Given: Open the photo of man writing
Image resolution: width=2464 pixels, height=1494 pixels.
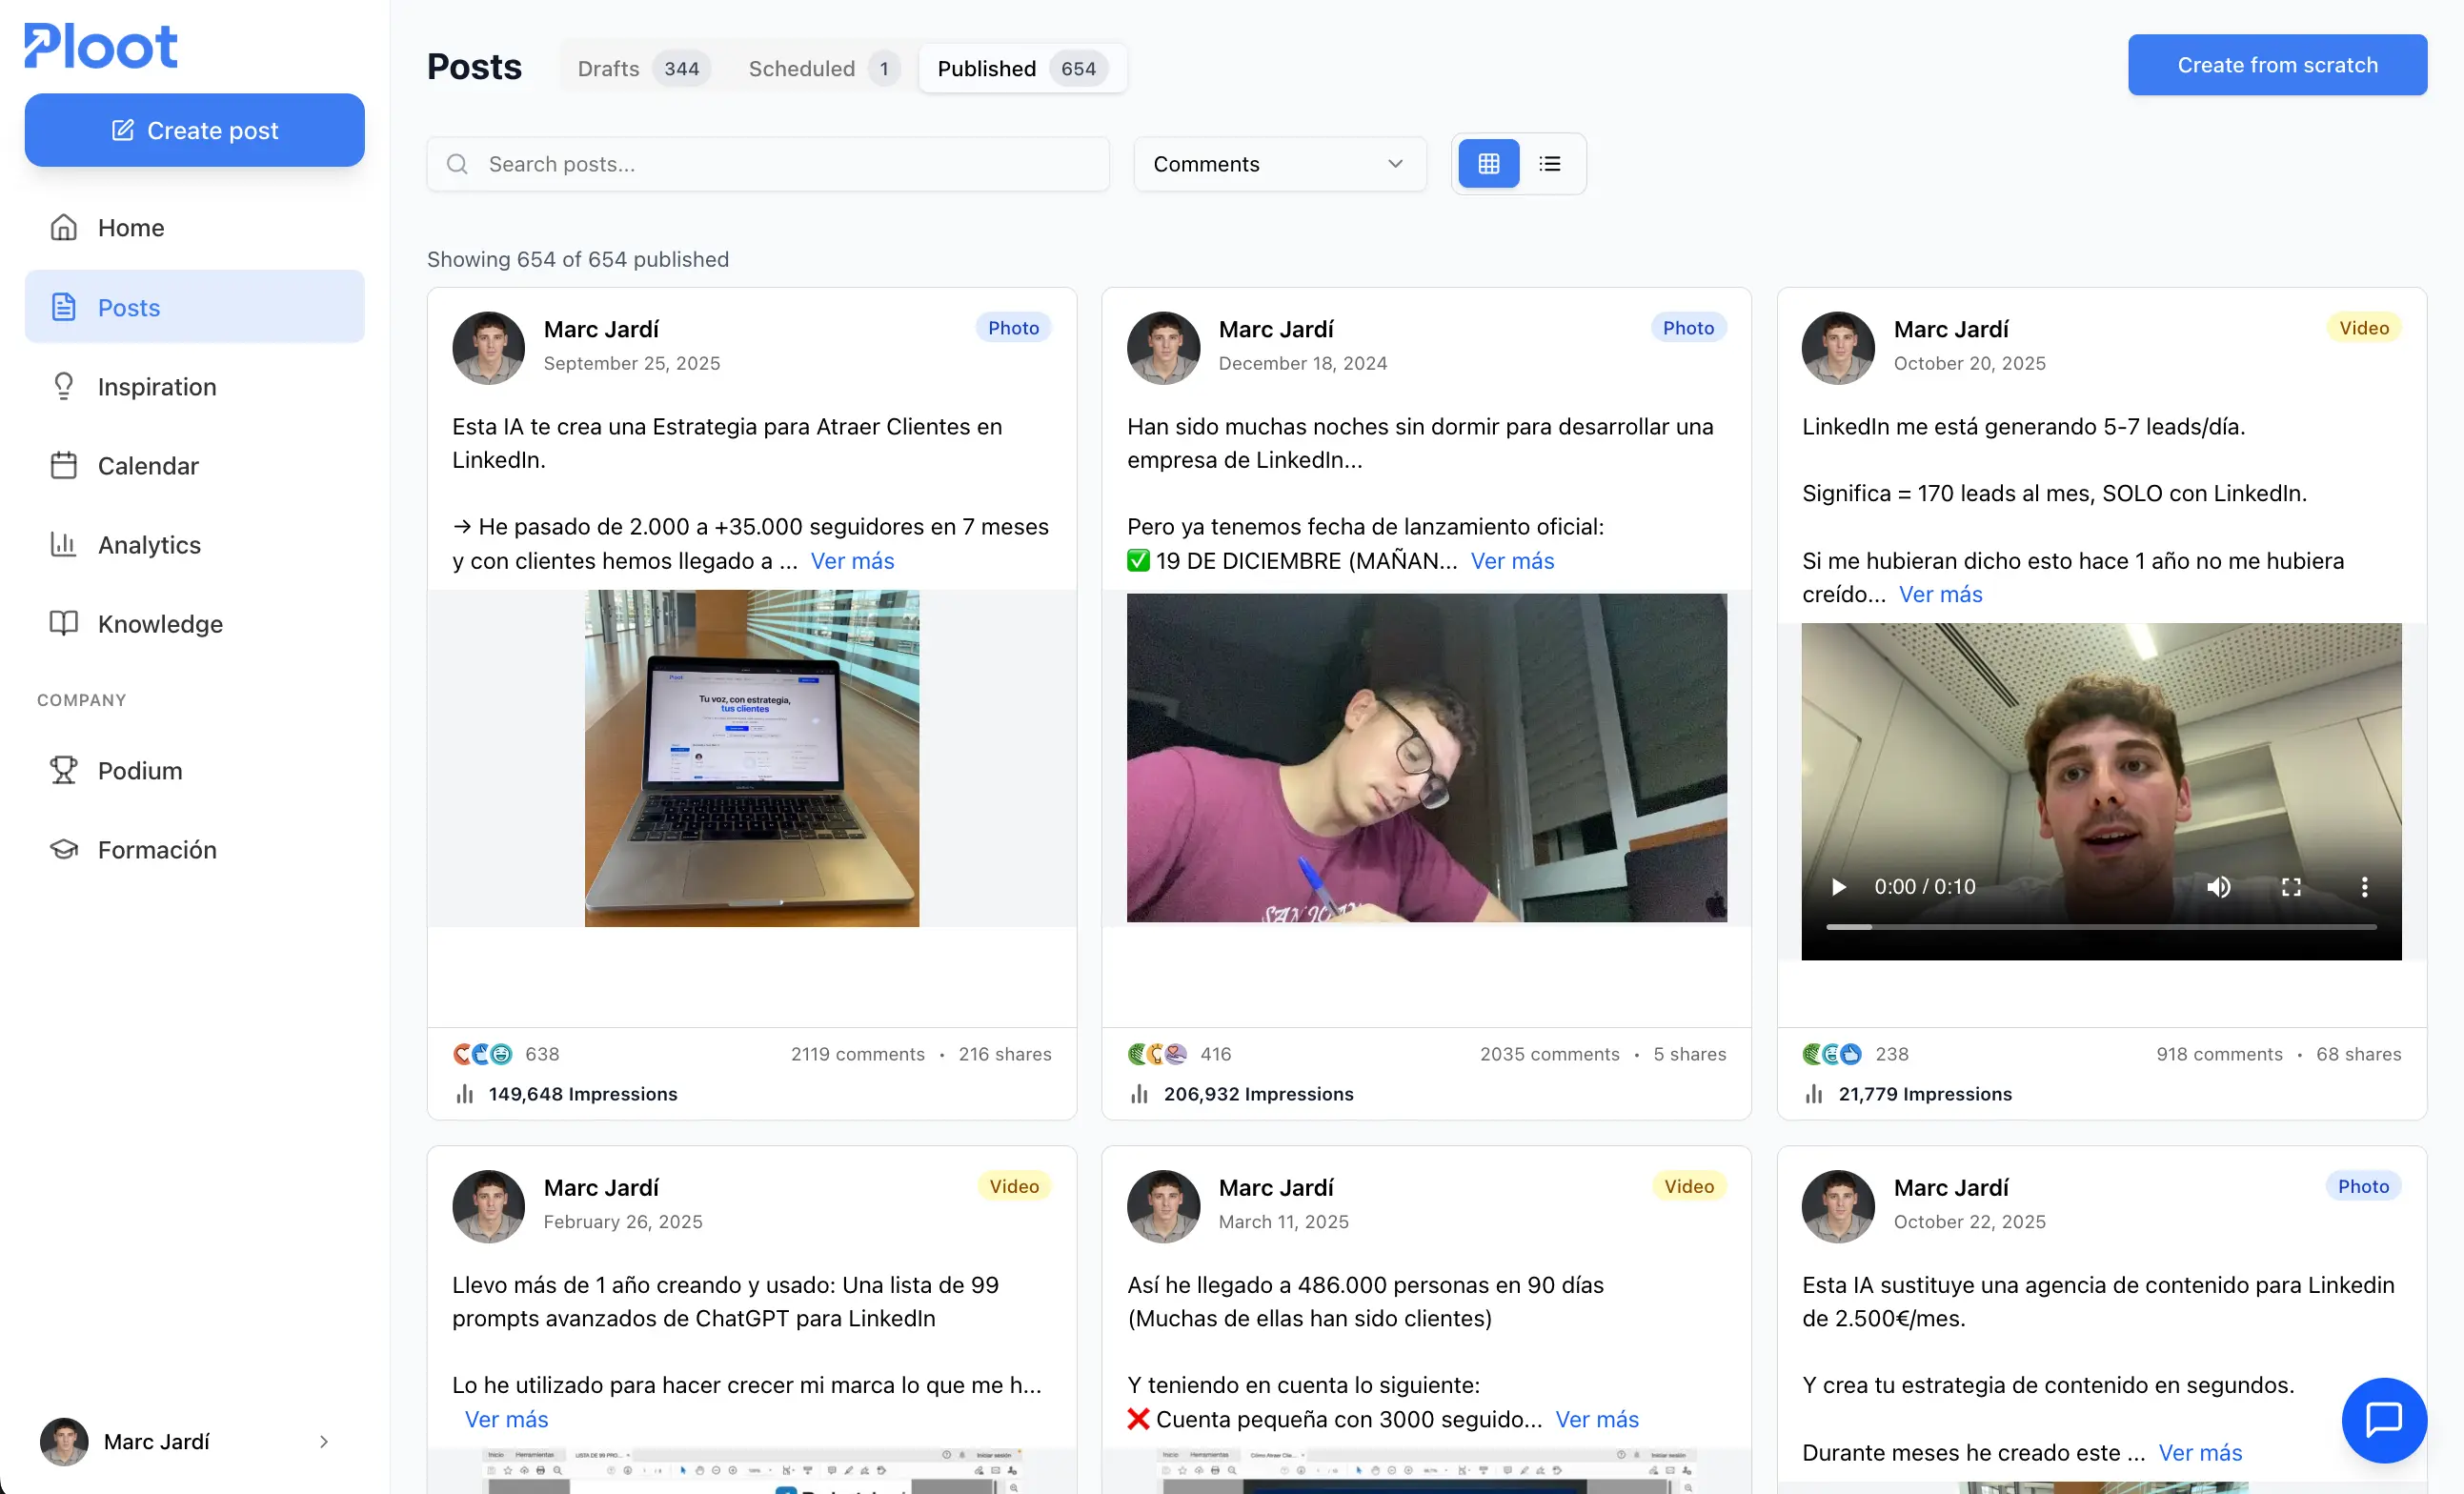Looking at the screenshot, I should [x=1426, y=758].
